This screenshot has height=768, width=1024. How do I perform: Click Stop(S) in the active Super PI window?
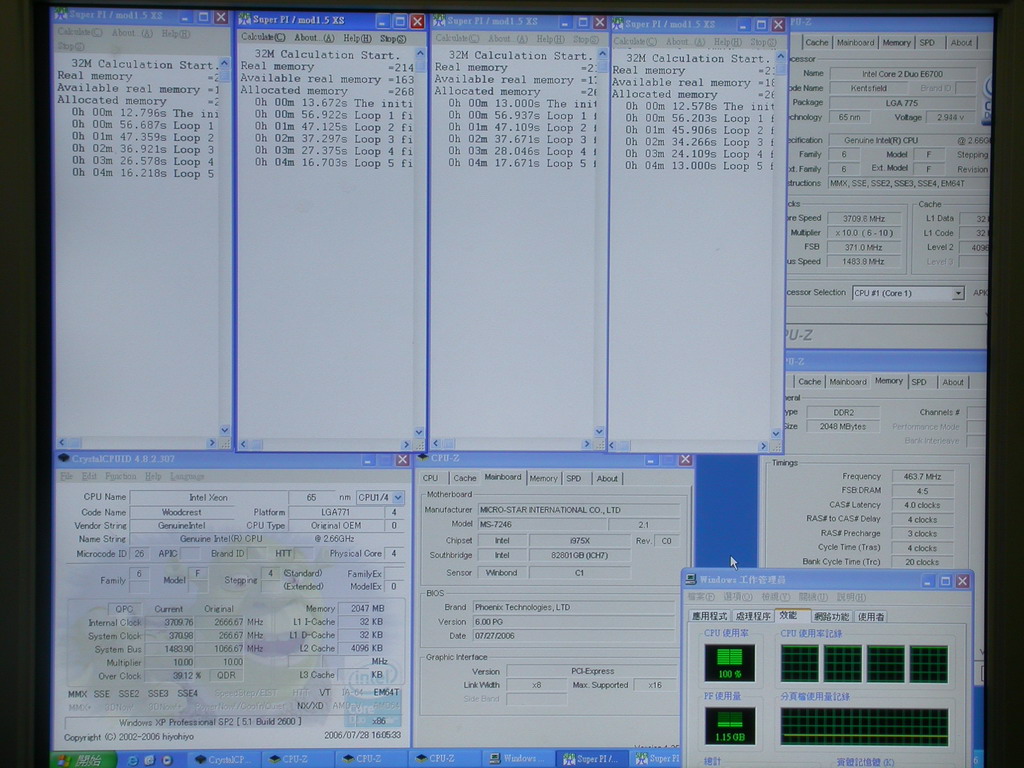pyautogui.click(x=393, y=39)
